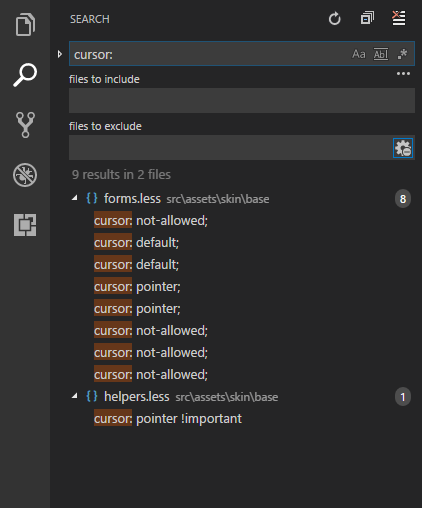Collapse forms.less result group
Screen dimensions: 422x508
pyautogui.click(x=75, y=198)
